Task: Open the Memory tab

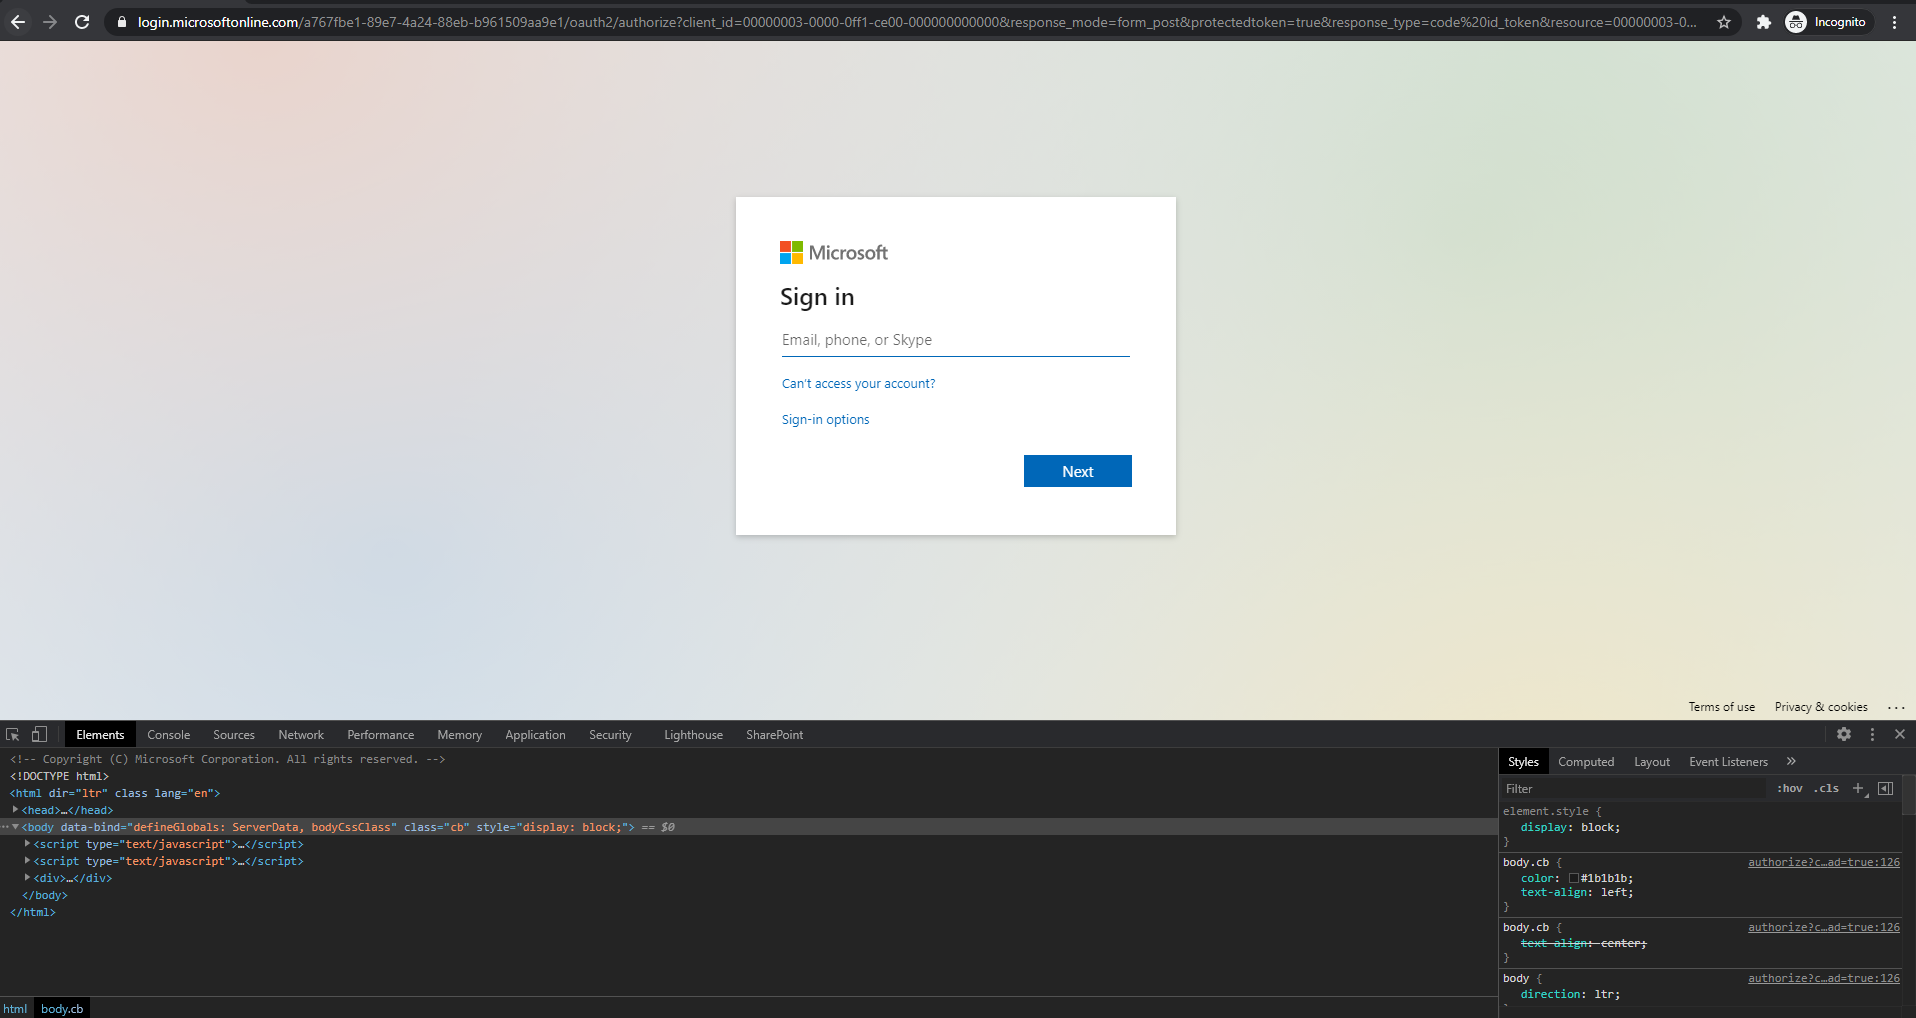Action: (459, 734)
